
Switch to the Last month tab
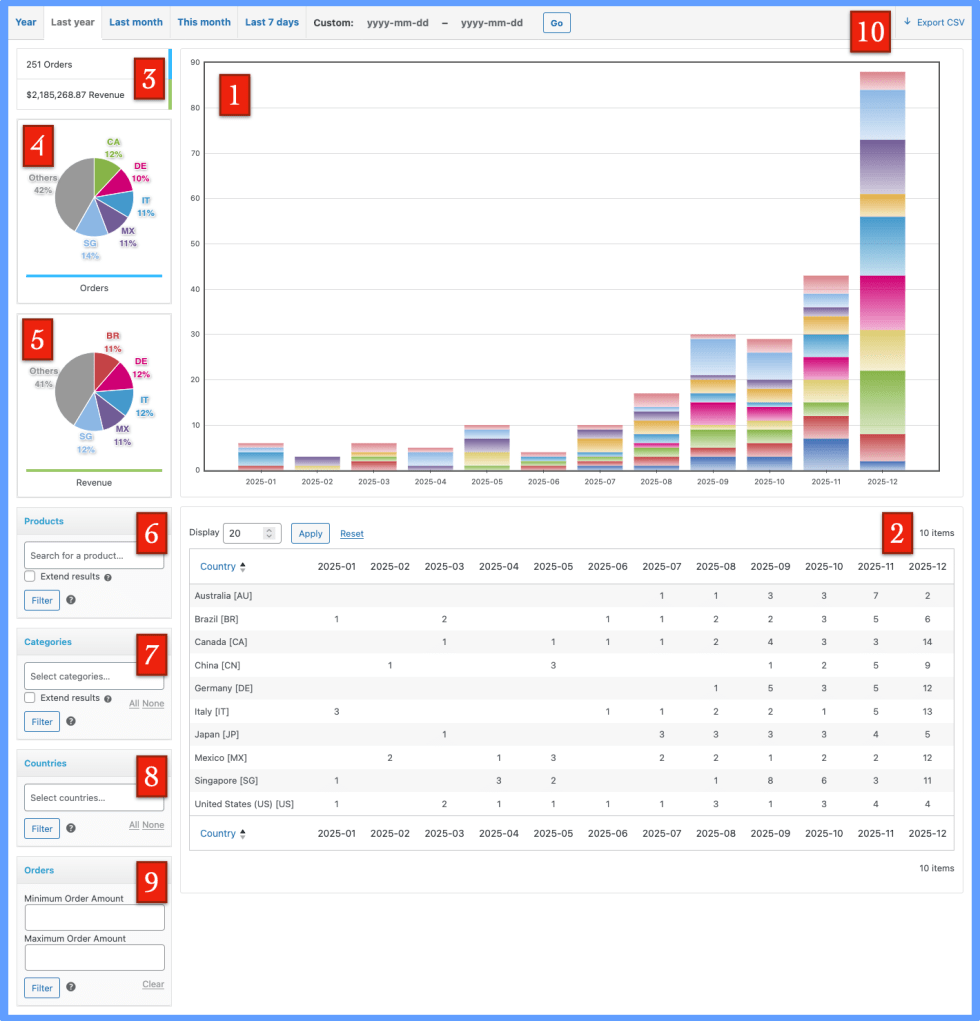[135, 21]
